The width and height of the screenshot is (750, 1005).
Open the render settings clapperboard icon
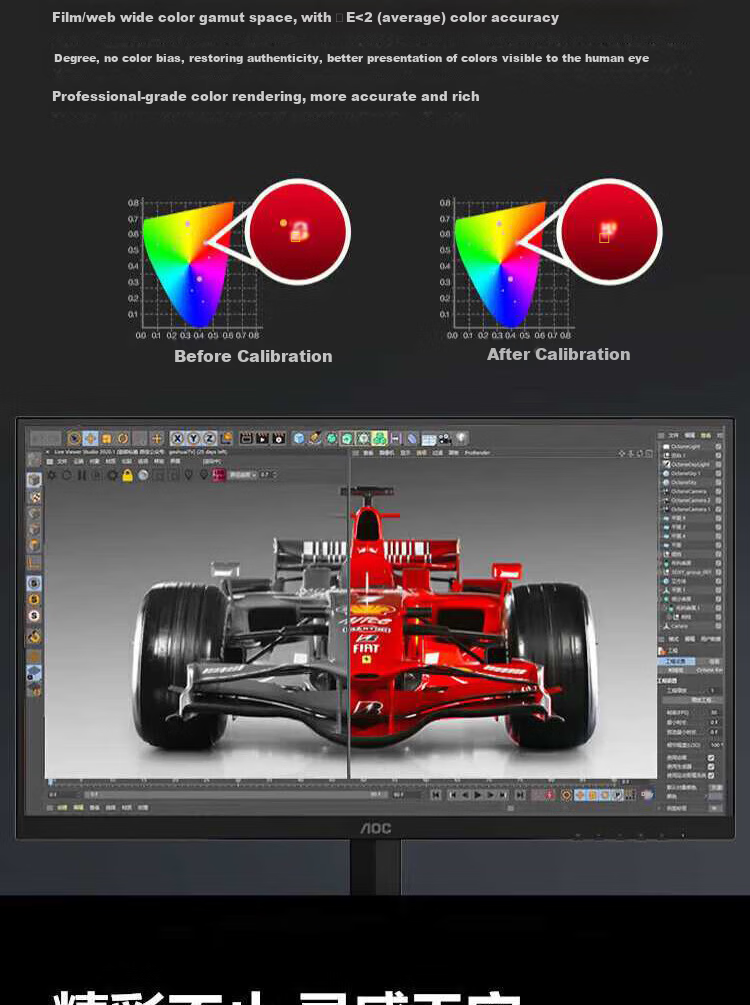click(278, 438)
